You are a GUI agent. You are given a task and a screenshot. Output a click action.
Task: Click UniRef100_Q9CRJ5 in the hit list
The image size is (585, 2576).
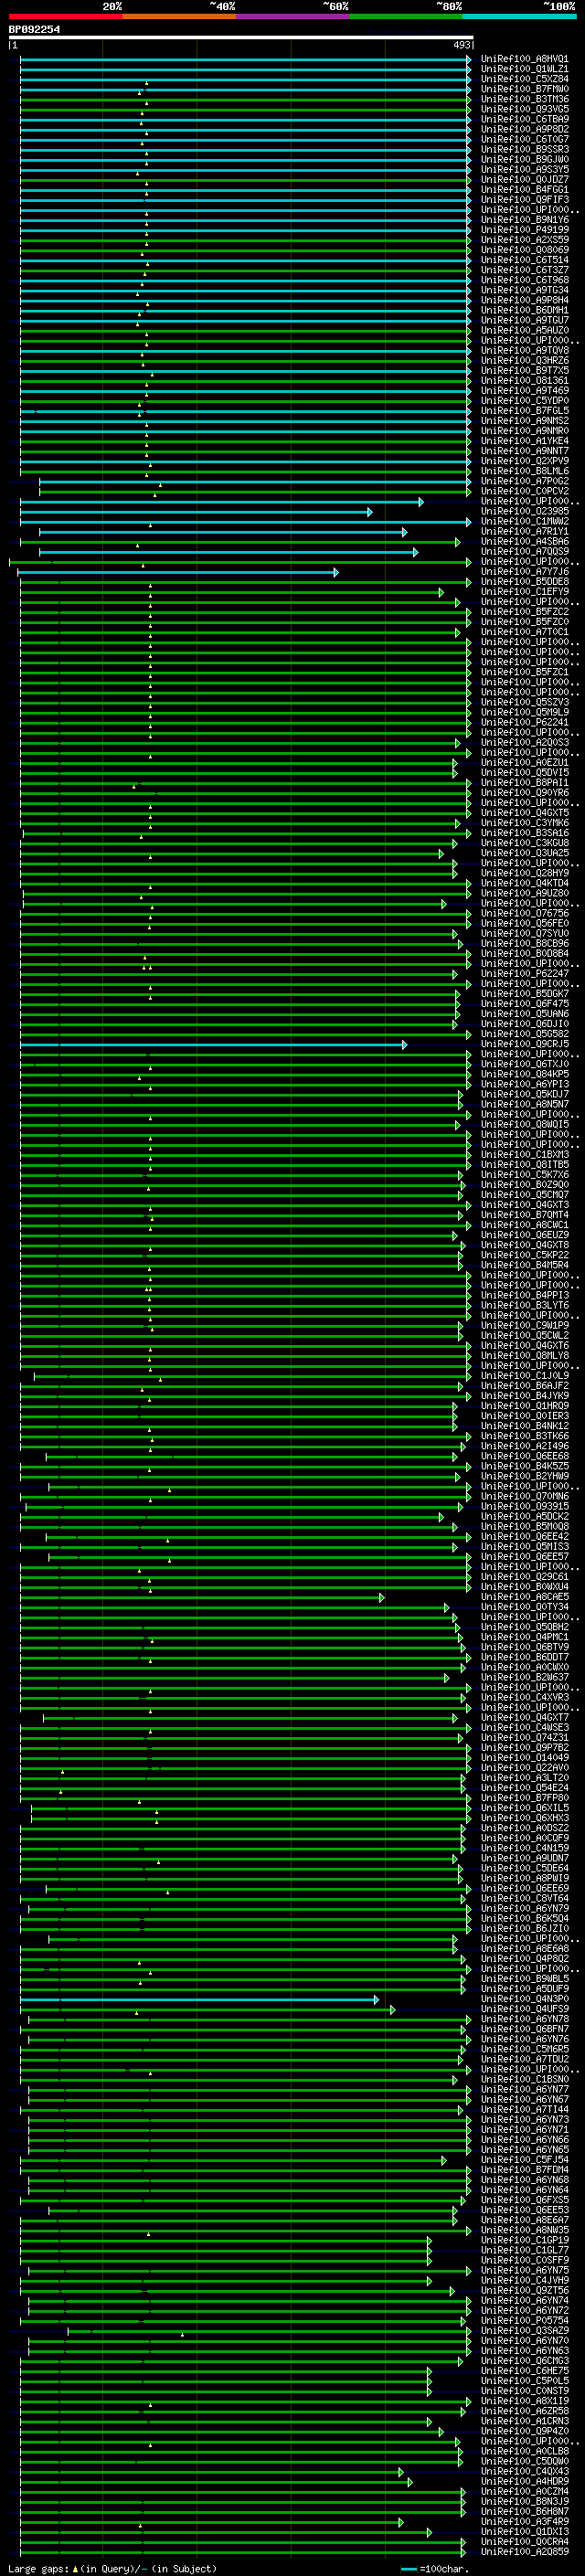click(x=525, y=1044)
